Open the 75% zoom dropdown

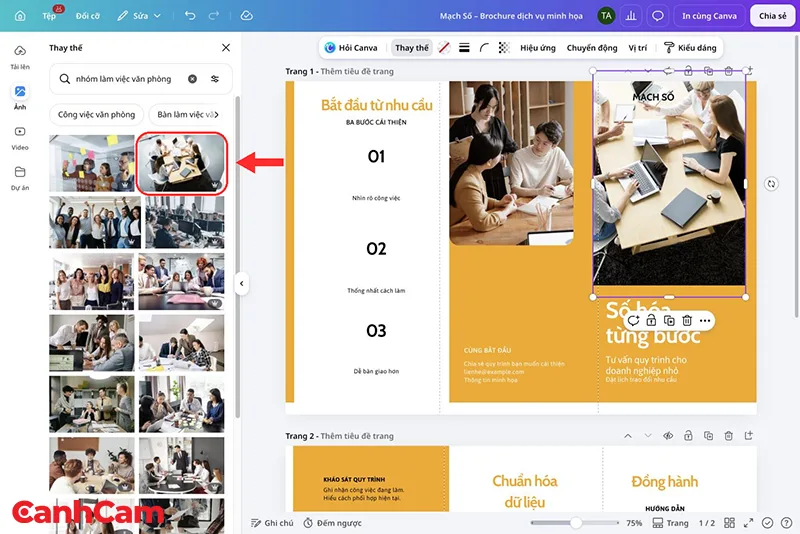pos(634,523)
